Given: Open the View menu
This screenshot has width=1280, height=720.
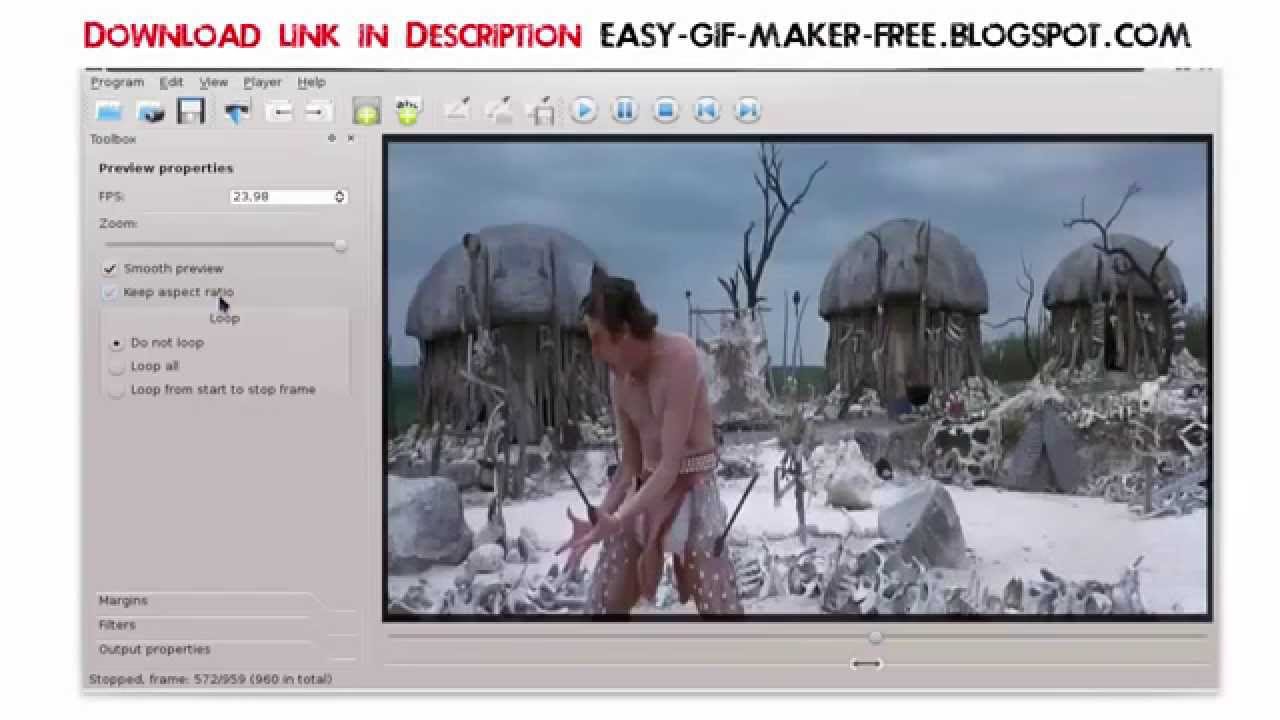Looking at the screenshot, I should pyautogui.click(x=213, y=82).
